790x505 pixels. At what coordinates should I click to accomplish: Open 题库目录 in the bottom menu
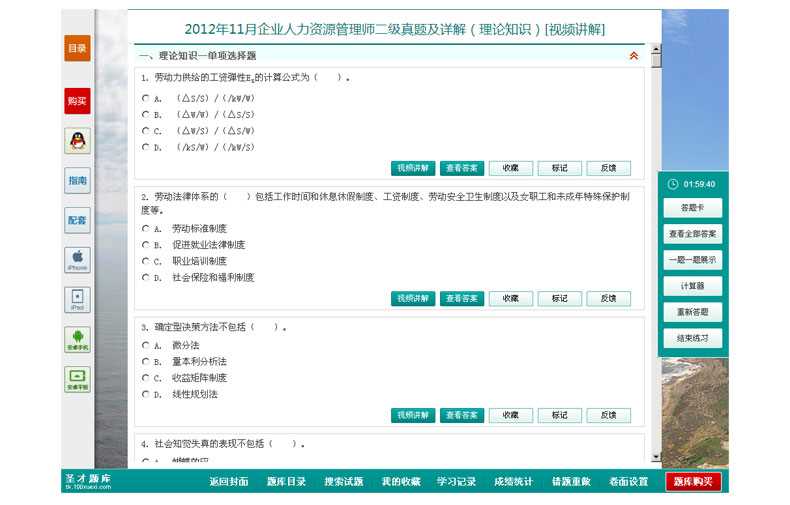tap(286, 482)
